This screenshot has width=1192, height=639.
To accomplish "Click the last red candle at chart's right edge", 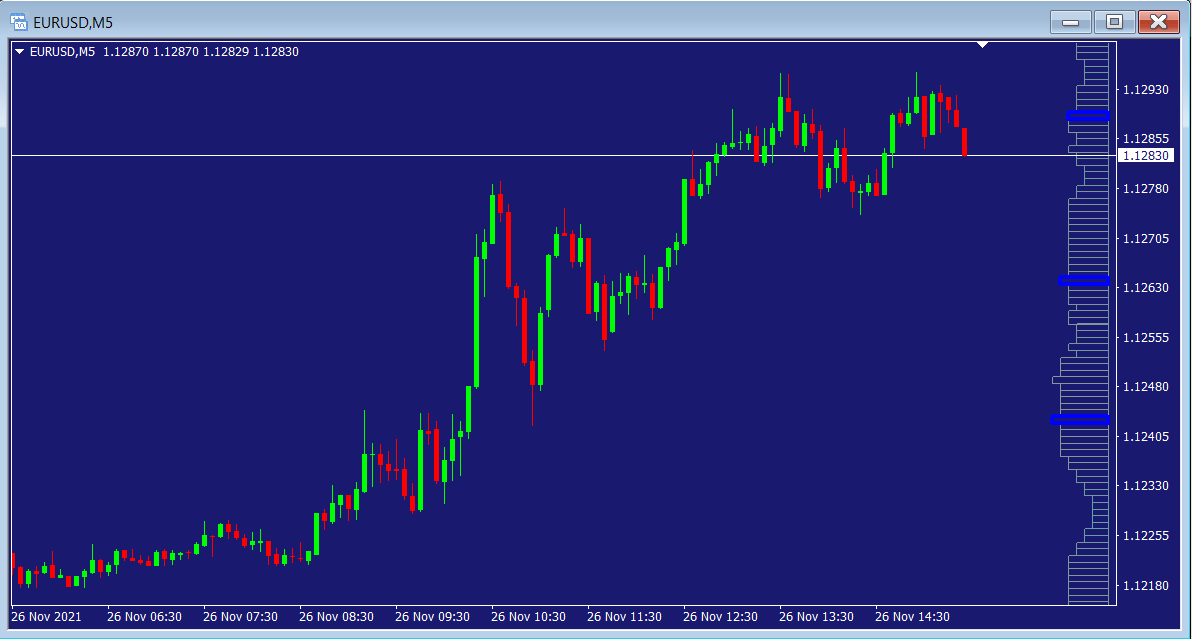I will pyautogui.click(x=965, y=141).
